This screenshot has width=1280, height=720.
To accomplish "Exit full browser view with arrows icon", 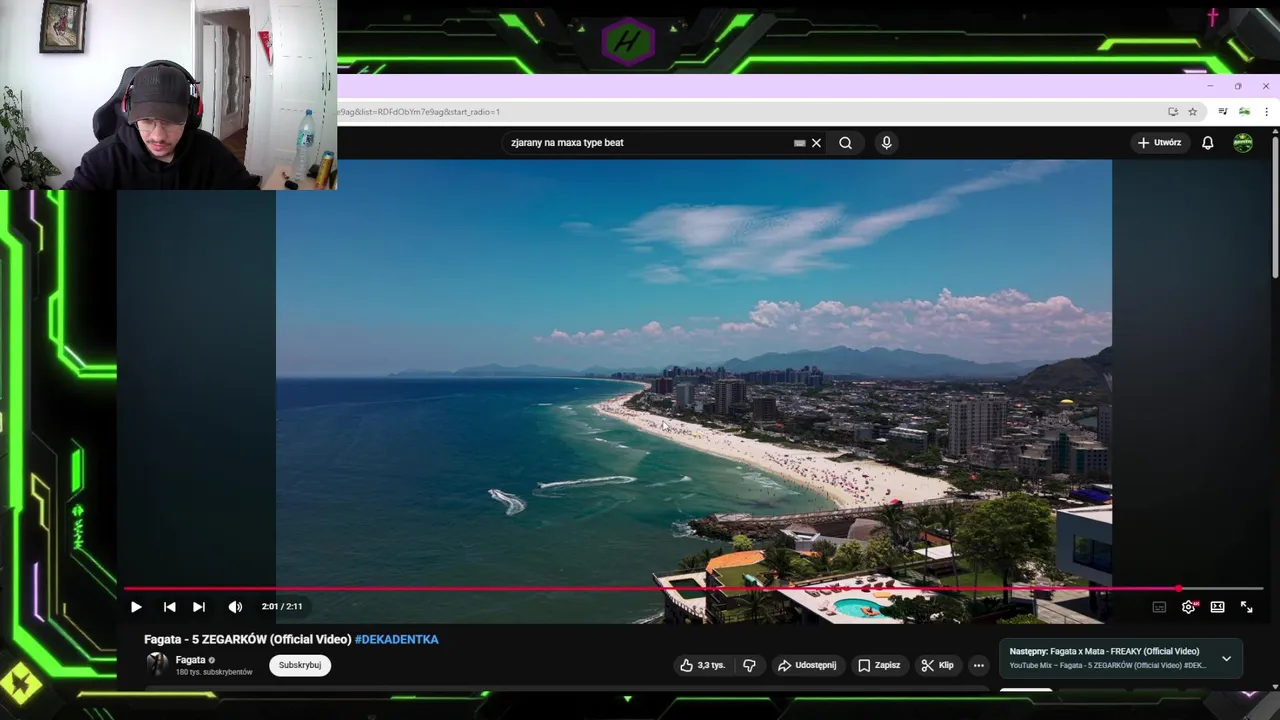I will click(x=1246, y=607).
